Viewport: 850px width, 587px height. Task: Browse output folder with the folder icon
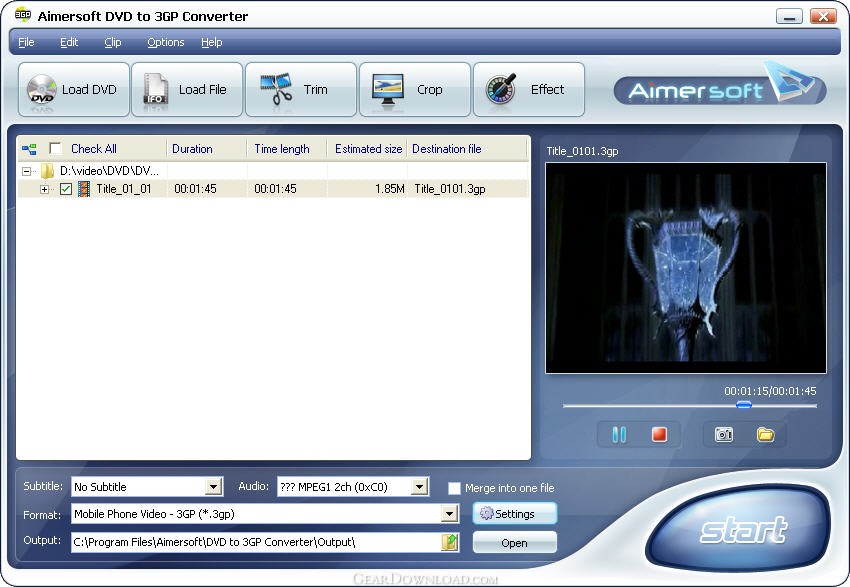point(449,542)
